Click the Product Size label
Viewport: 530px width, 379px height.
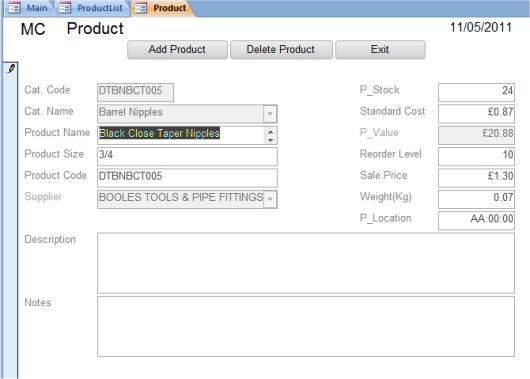click(x=54, y=154)
